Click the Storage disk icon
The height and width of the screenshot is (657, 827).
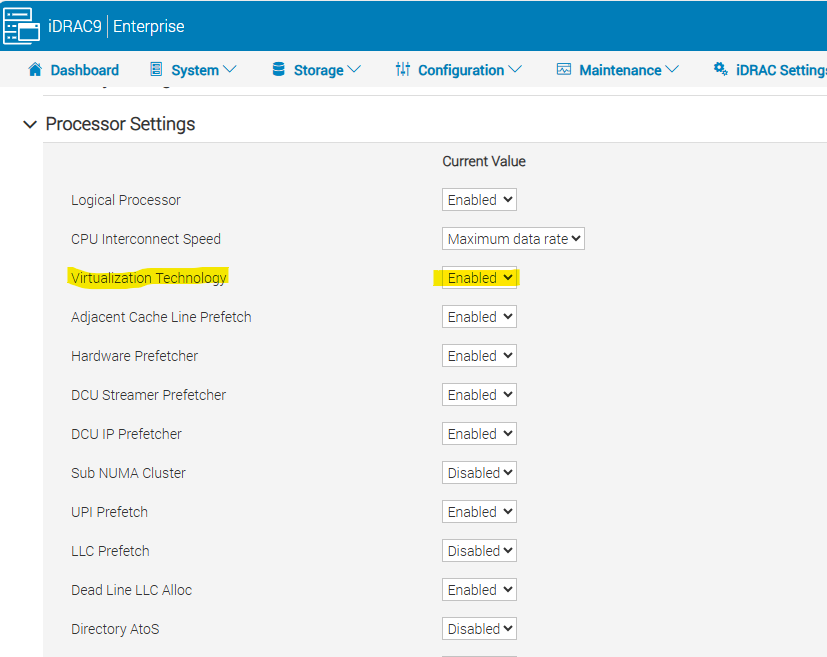pyautogui.click(x=280, y=70)
